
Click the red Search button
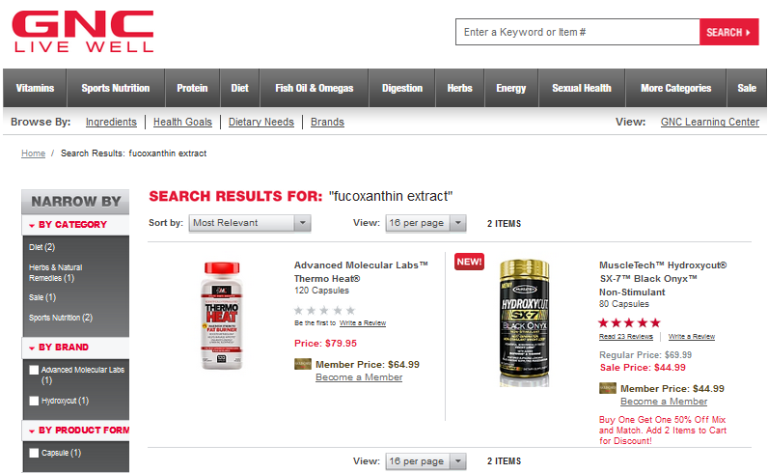(x=729, y=32)
